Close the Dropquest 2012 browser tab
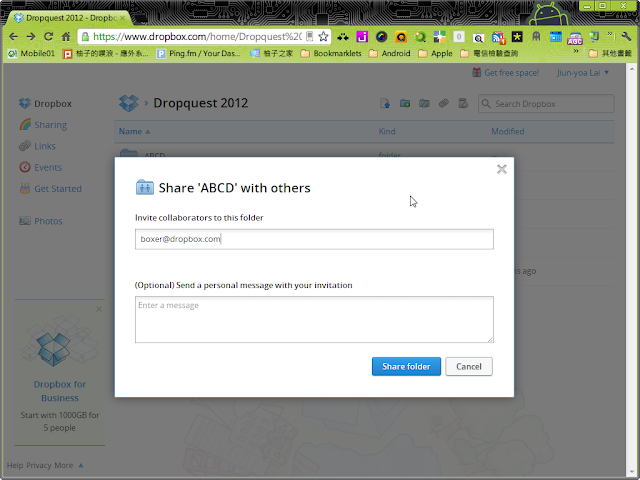This screenshot has width=640, height=480. point(122,18)
